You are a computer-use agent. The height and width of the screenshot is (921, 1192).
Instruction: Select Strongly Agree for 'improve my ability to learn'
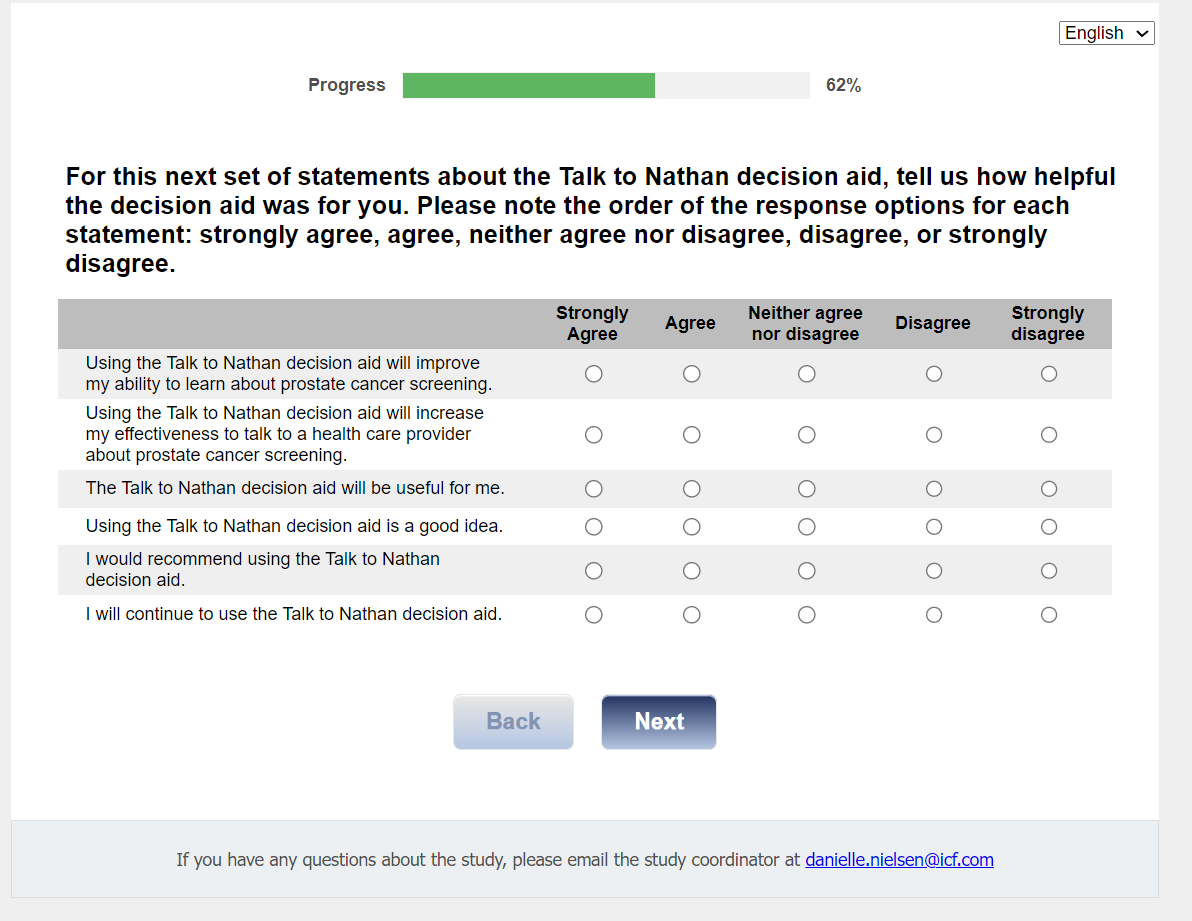point(594,374)
